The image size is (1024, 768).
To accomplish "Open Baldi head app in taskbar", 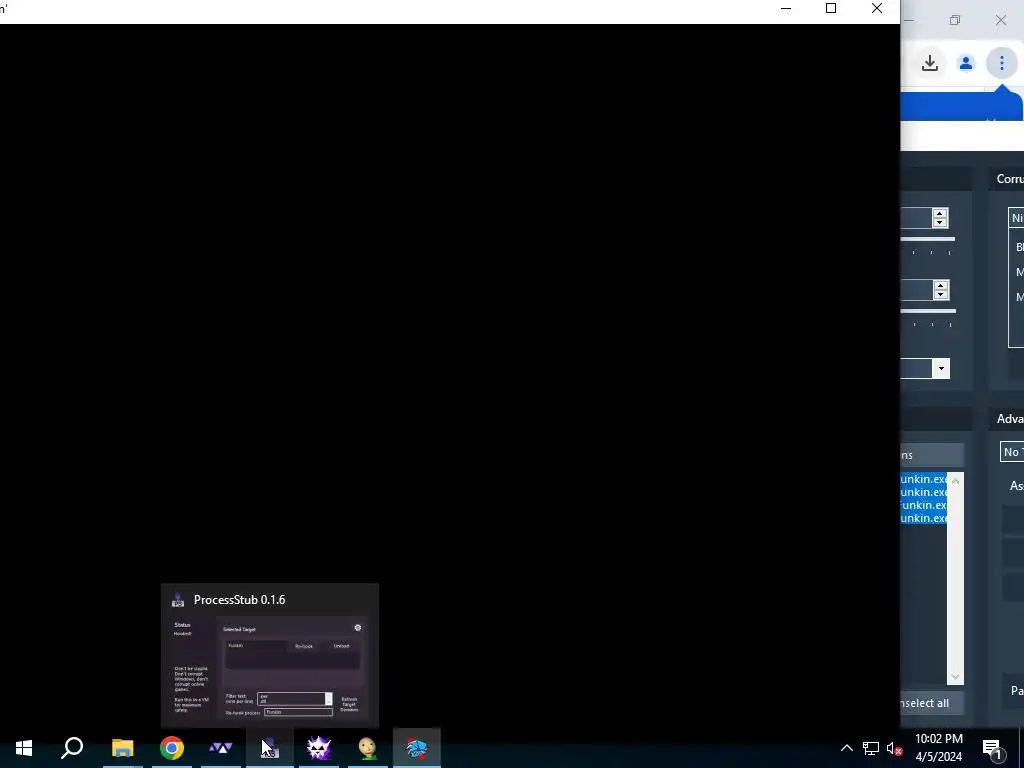I will tap(368, 748).
